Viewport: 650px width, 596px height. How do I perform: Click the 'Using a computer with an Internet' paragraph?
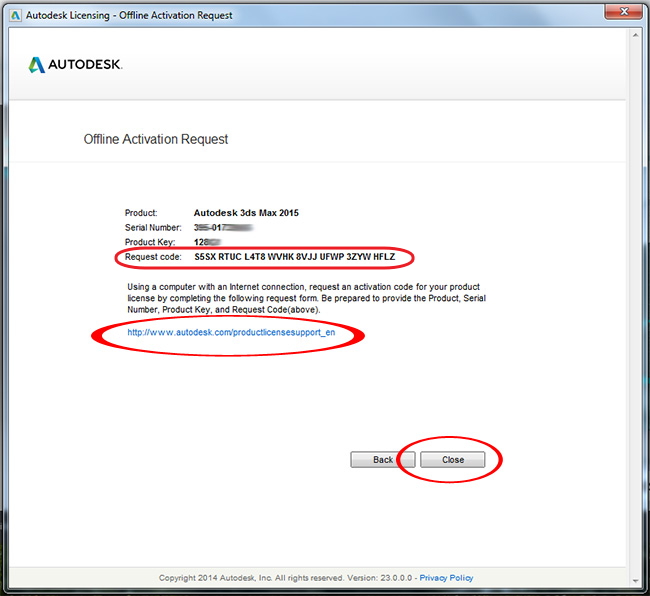coord(306,298)
